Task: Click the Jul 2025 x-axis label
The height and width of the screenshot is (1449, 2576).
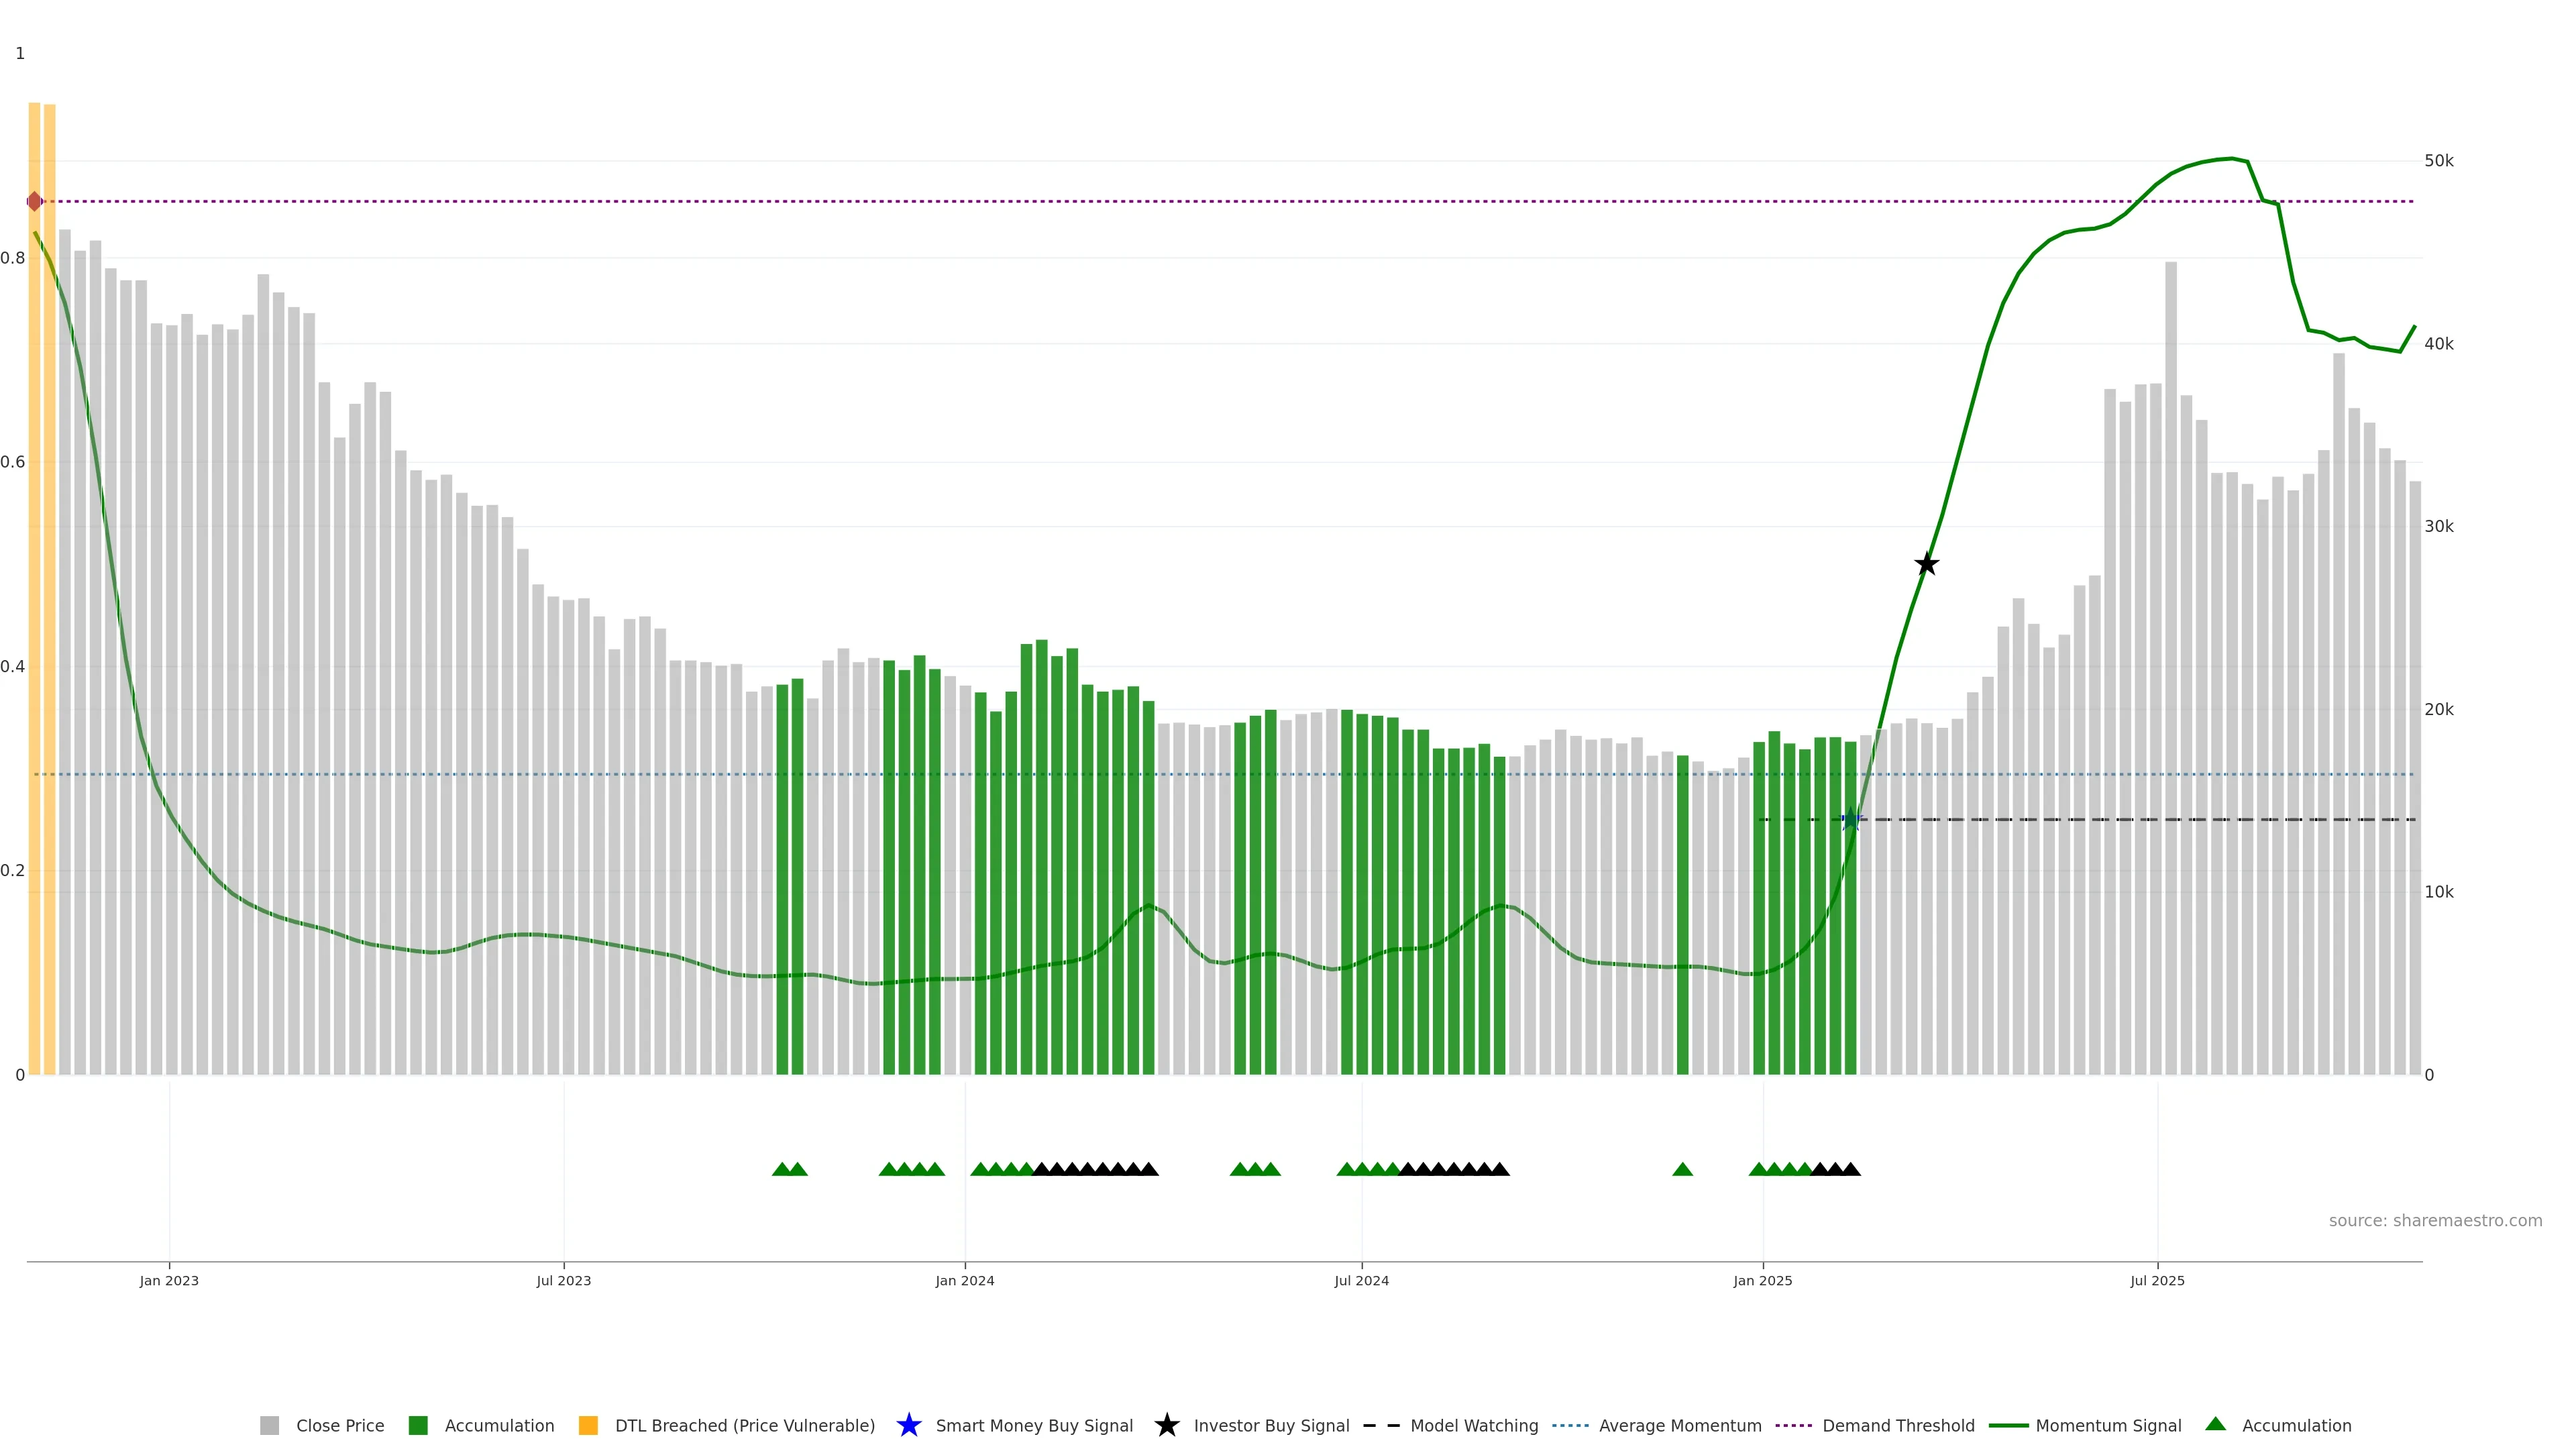Action: (2157, 1280)
